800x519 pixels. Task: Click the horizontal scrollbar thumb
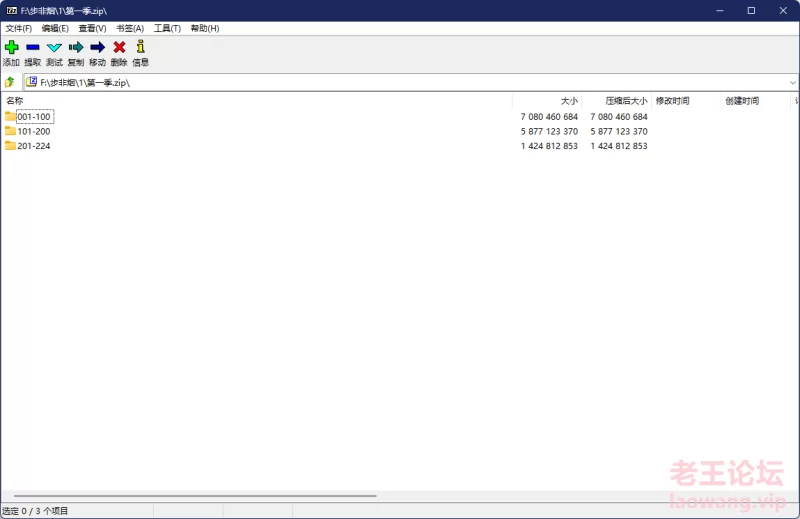coord(195,496)
